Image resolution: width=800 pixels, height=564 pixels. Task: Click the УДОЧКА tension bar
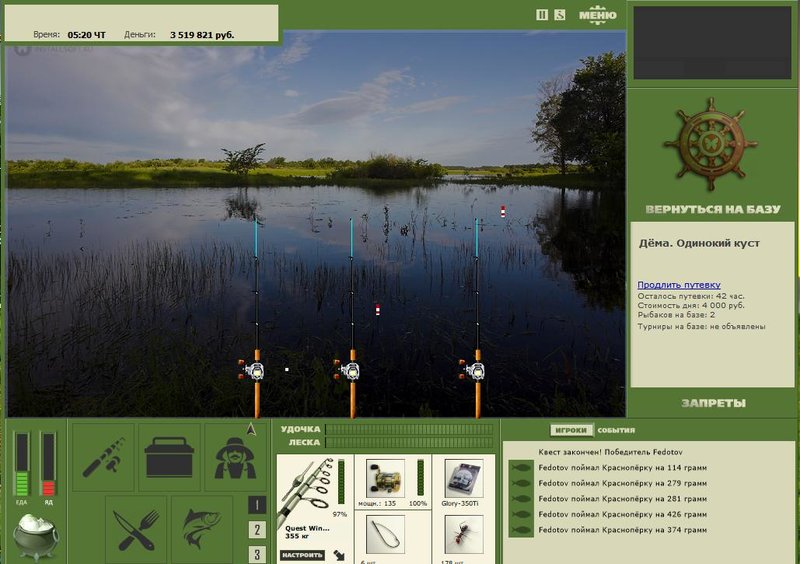click(x=410, y=429)
